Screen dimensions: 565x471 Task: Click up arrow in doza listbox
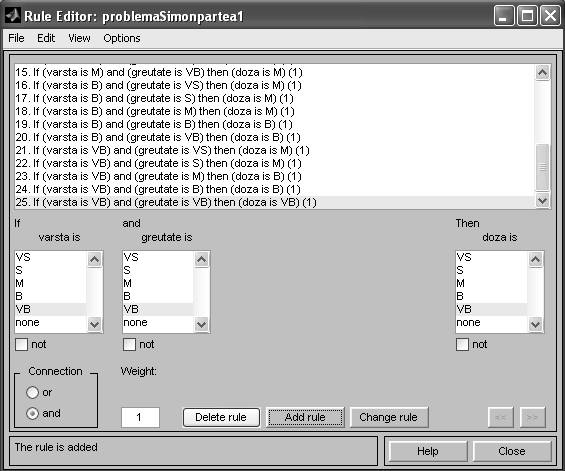535,259
